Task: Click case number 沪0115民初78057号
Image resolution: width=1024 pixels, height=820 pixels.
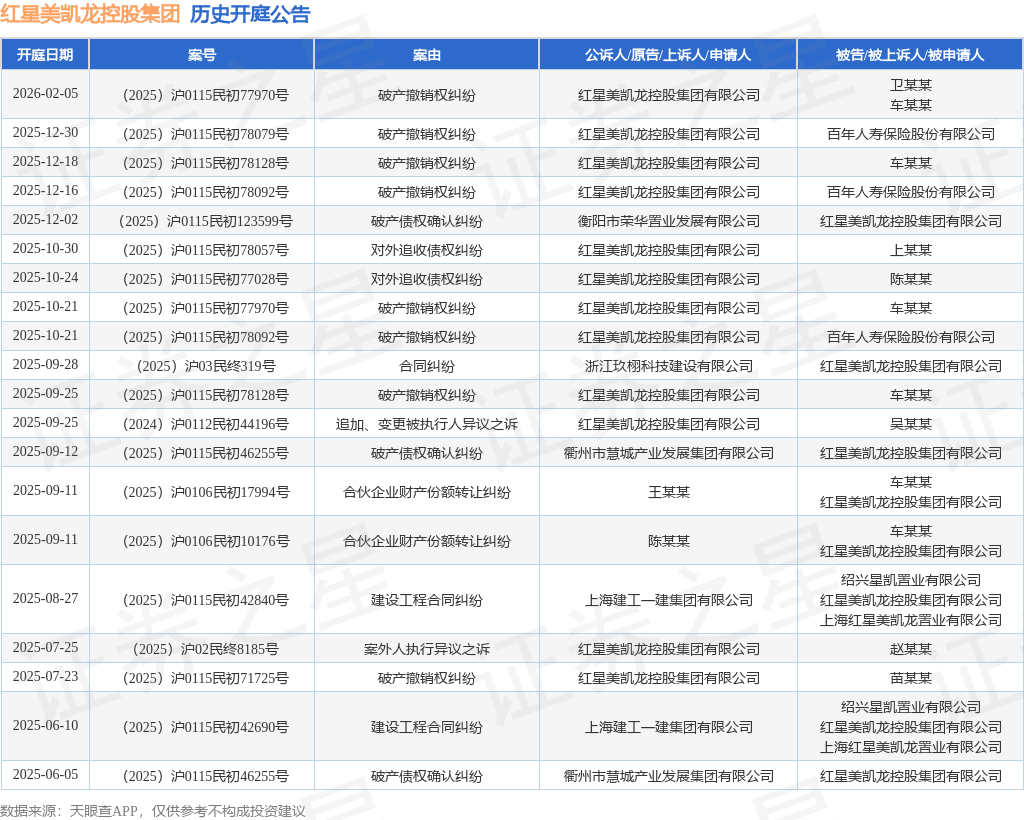Action: 205,250
